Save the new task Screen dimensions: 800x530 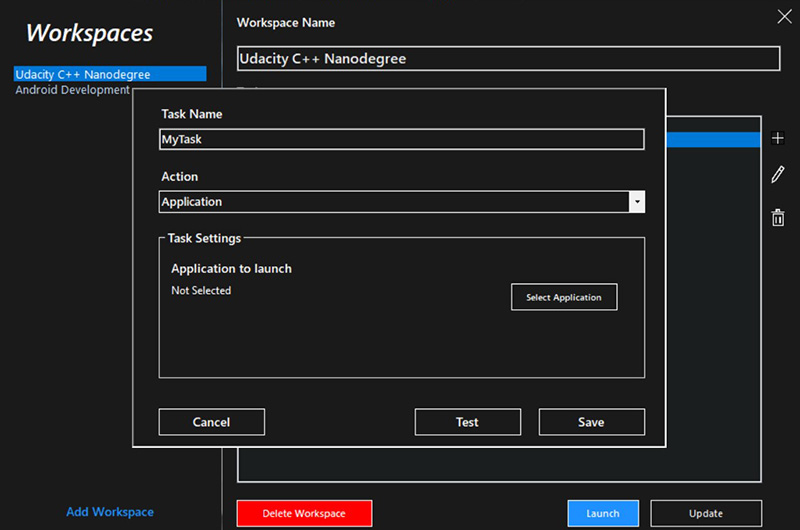coord(591,422)
